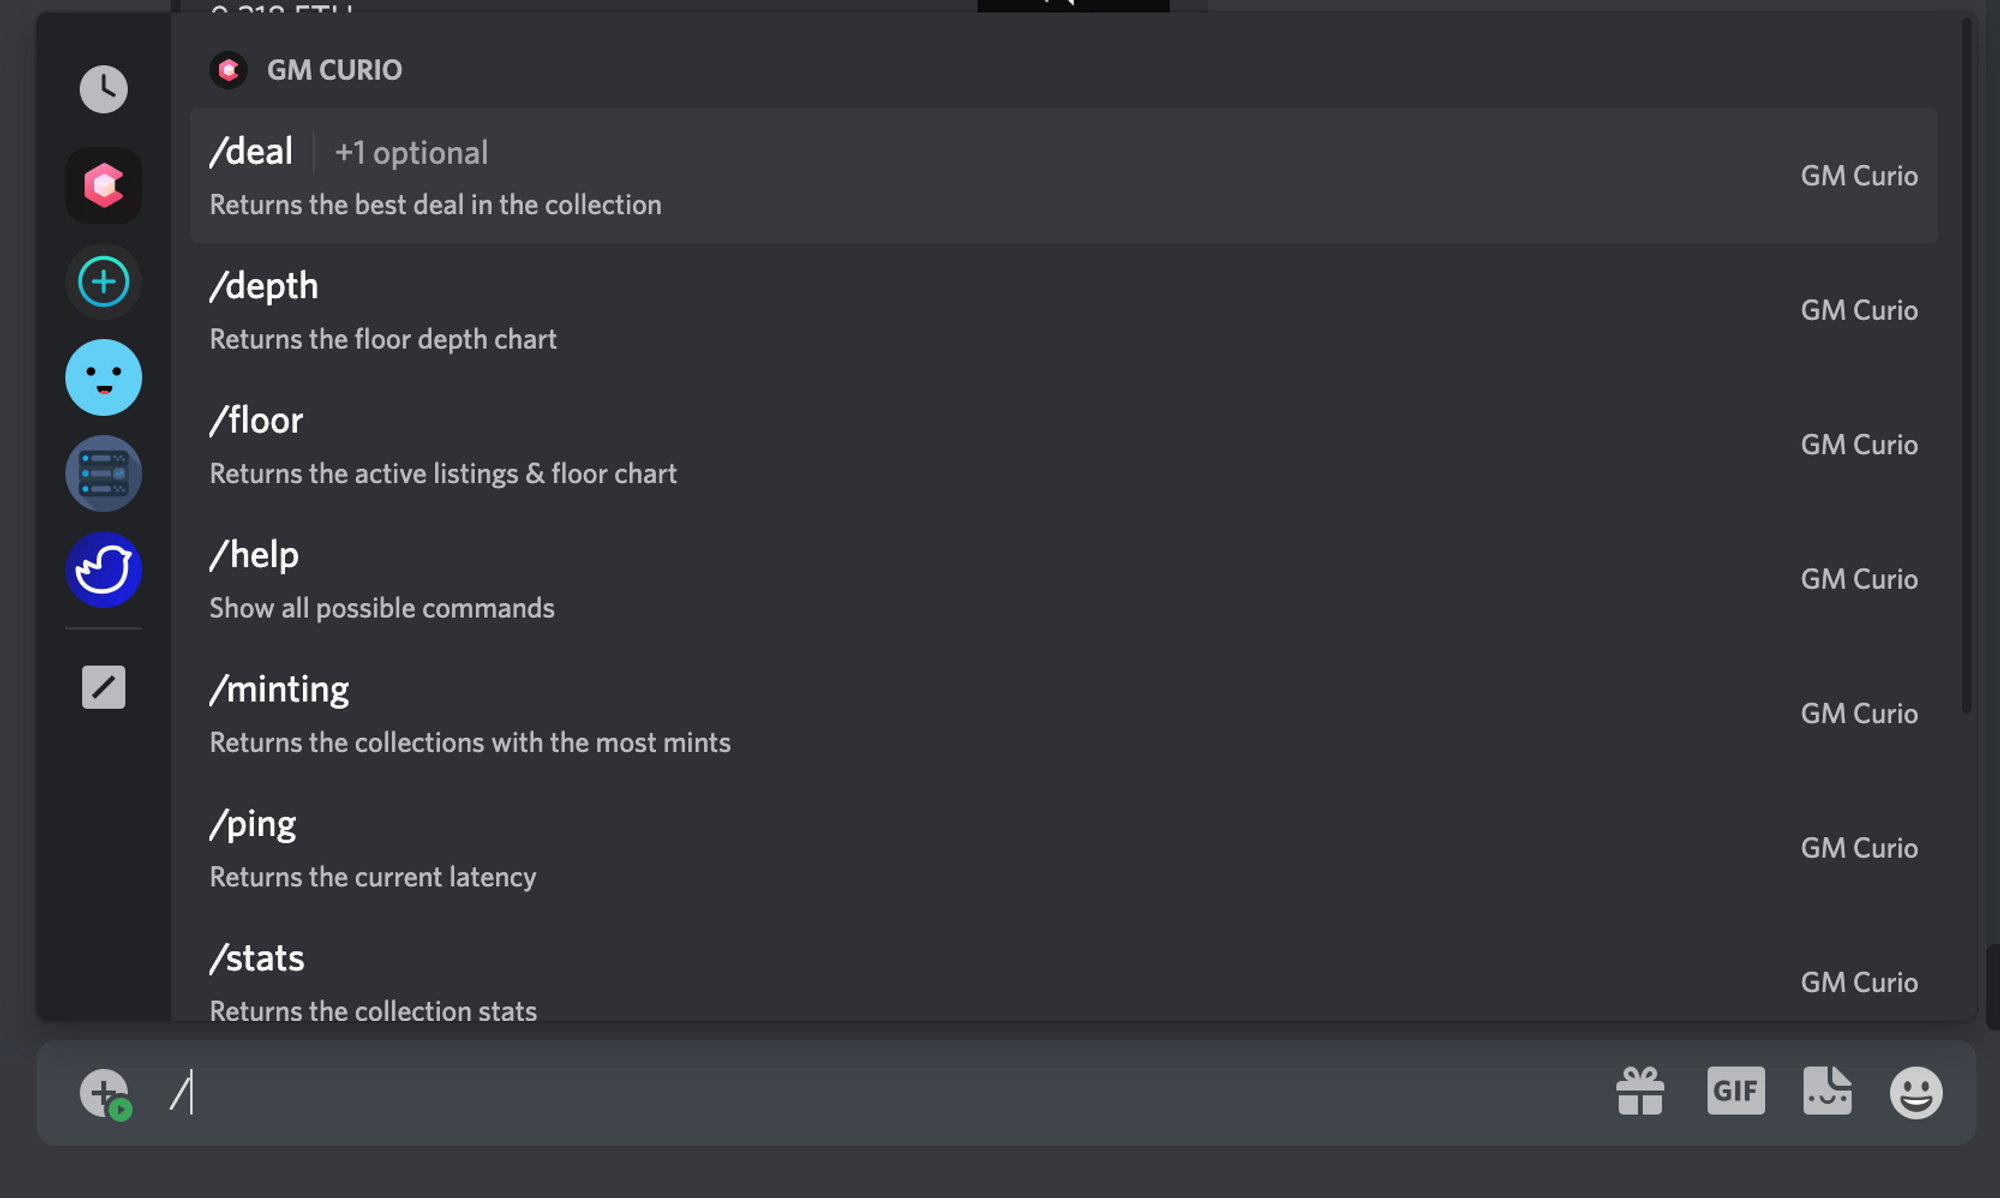Image resolution: width=2000 pixels, height=1198 pixels.
Task: Select teal plus-circle bot icon
Action: click(103, 281)
